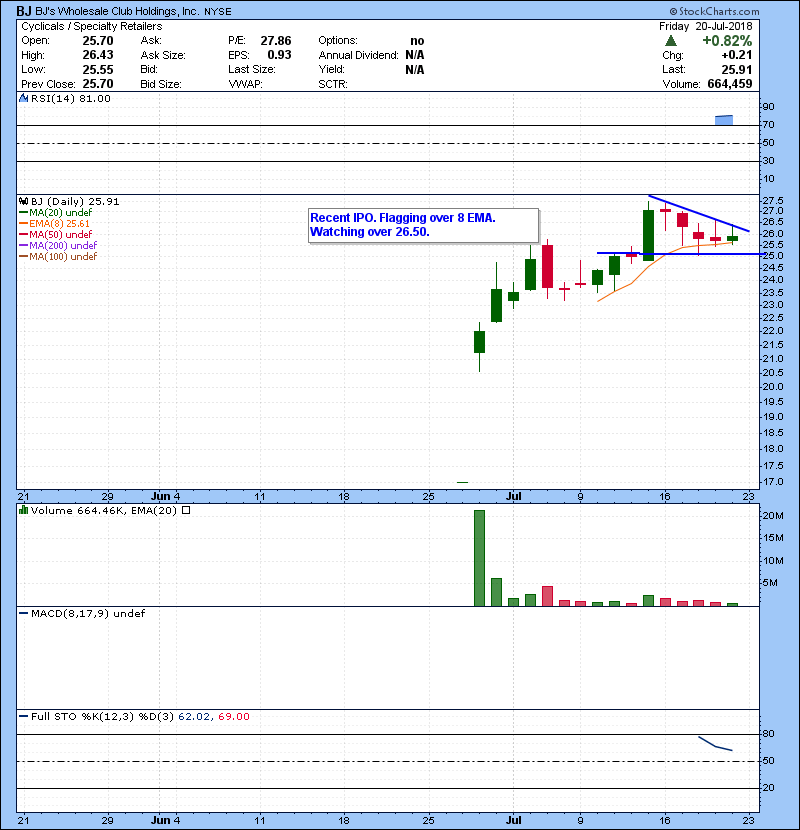800x830 pixels.
Task: Click the NYSE exchange label
Action: point(218,12)
